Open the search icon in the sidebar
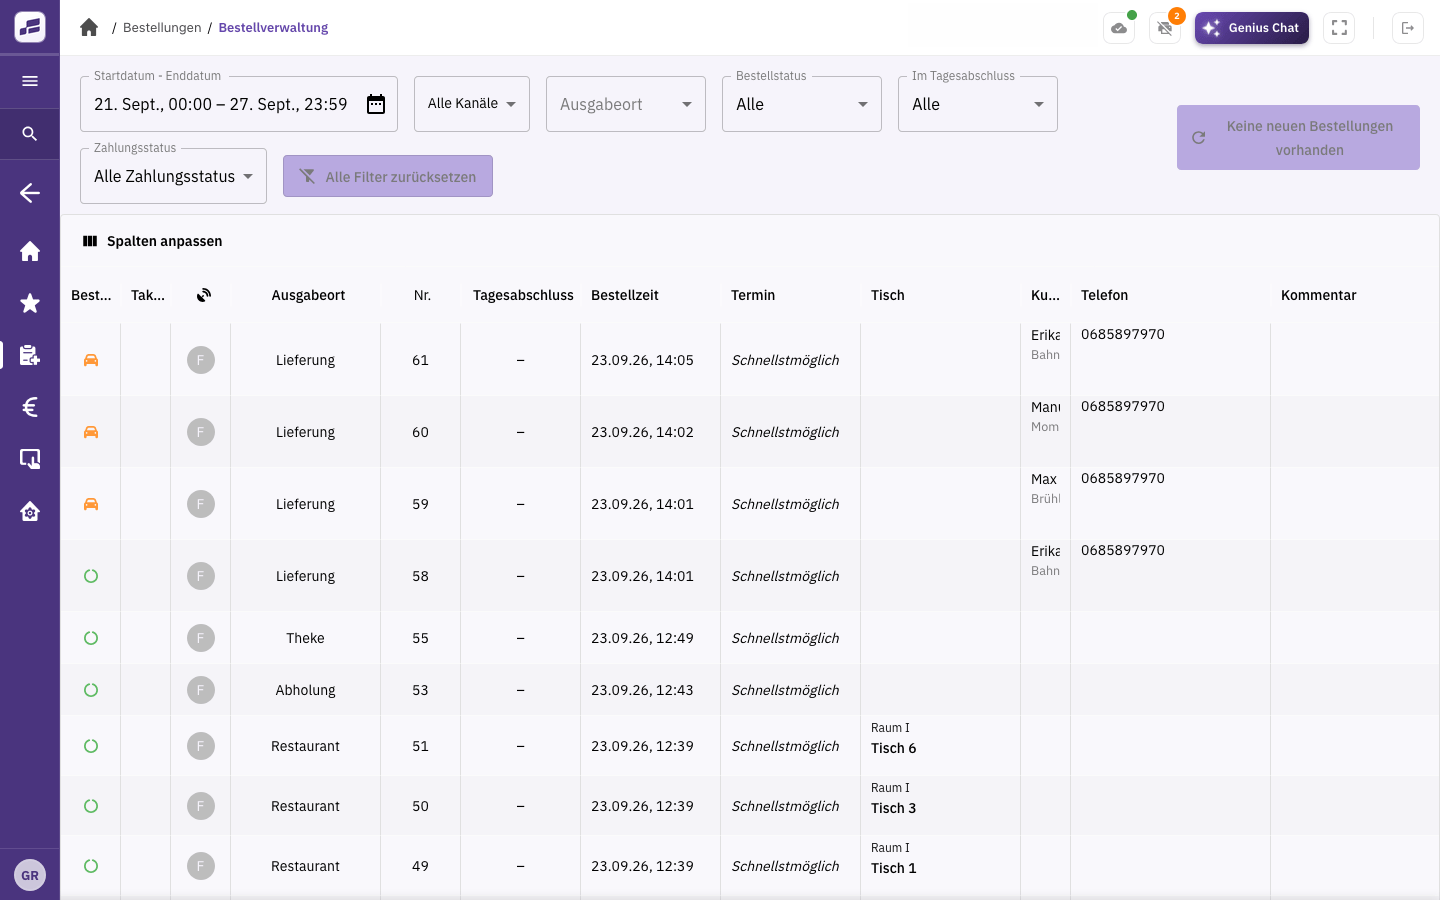Screen dimensions: 1440x900 click(30, 133)
